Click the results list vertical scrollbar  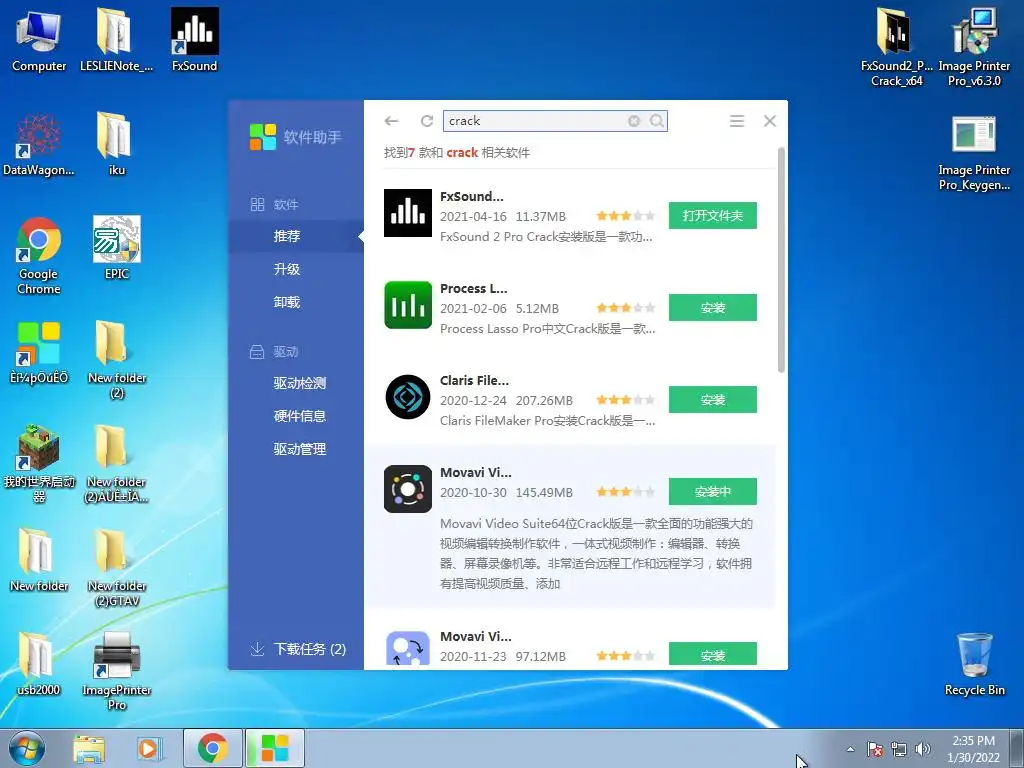pos(781,260)
